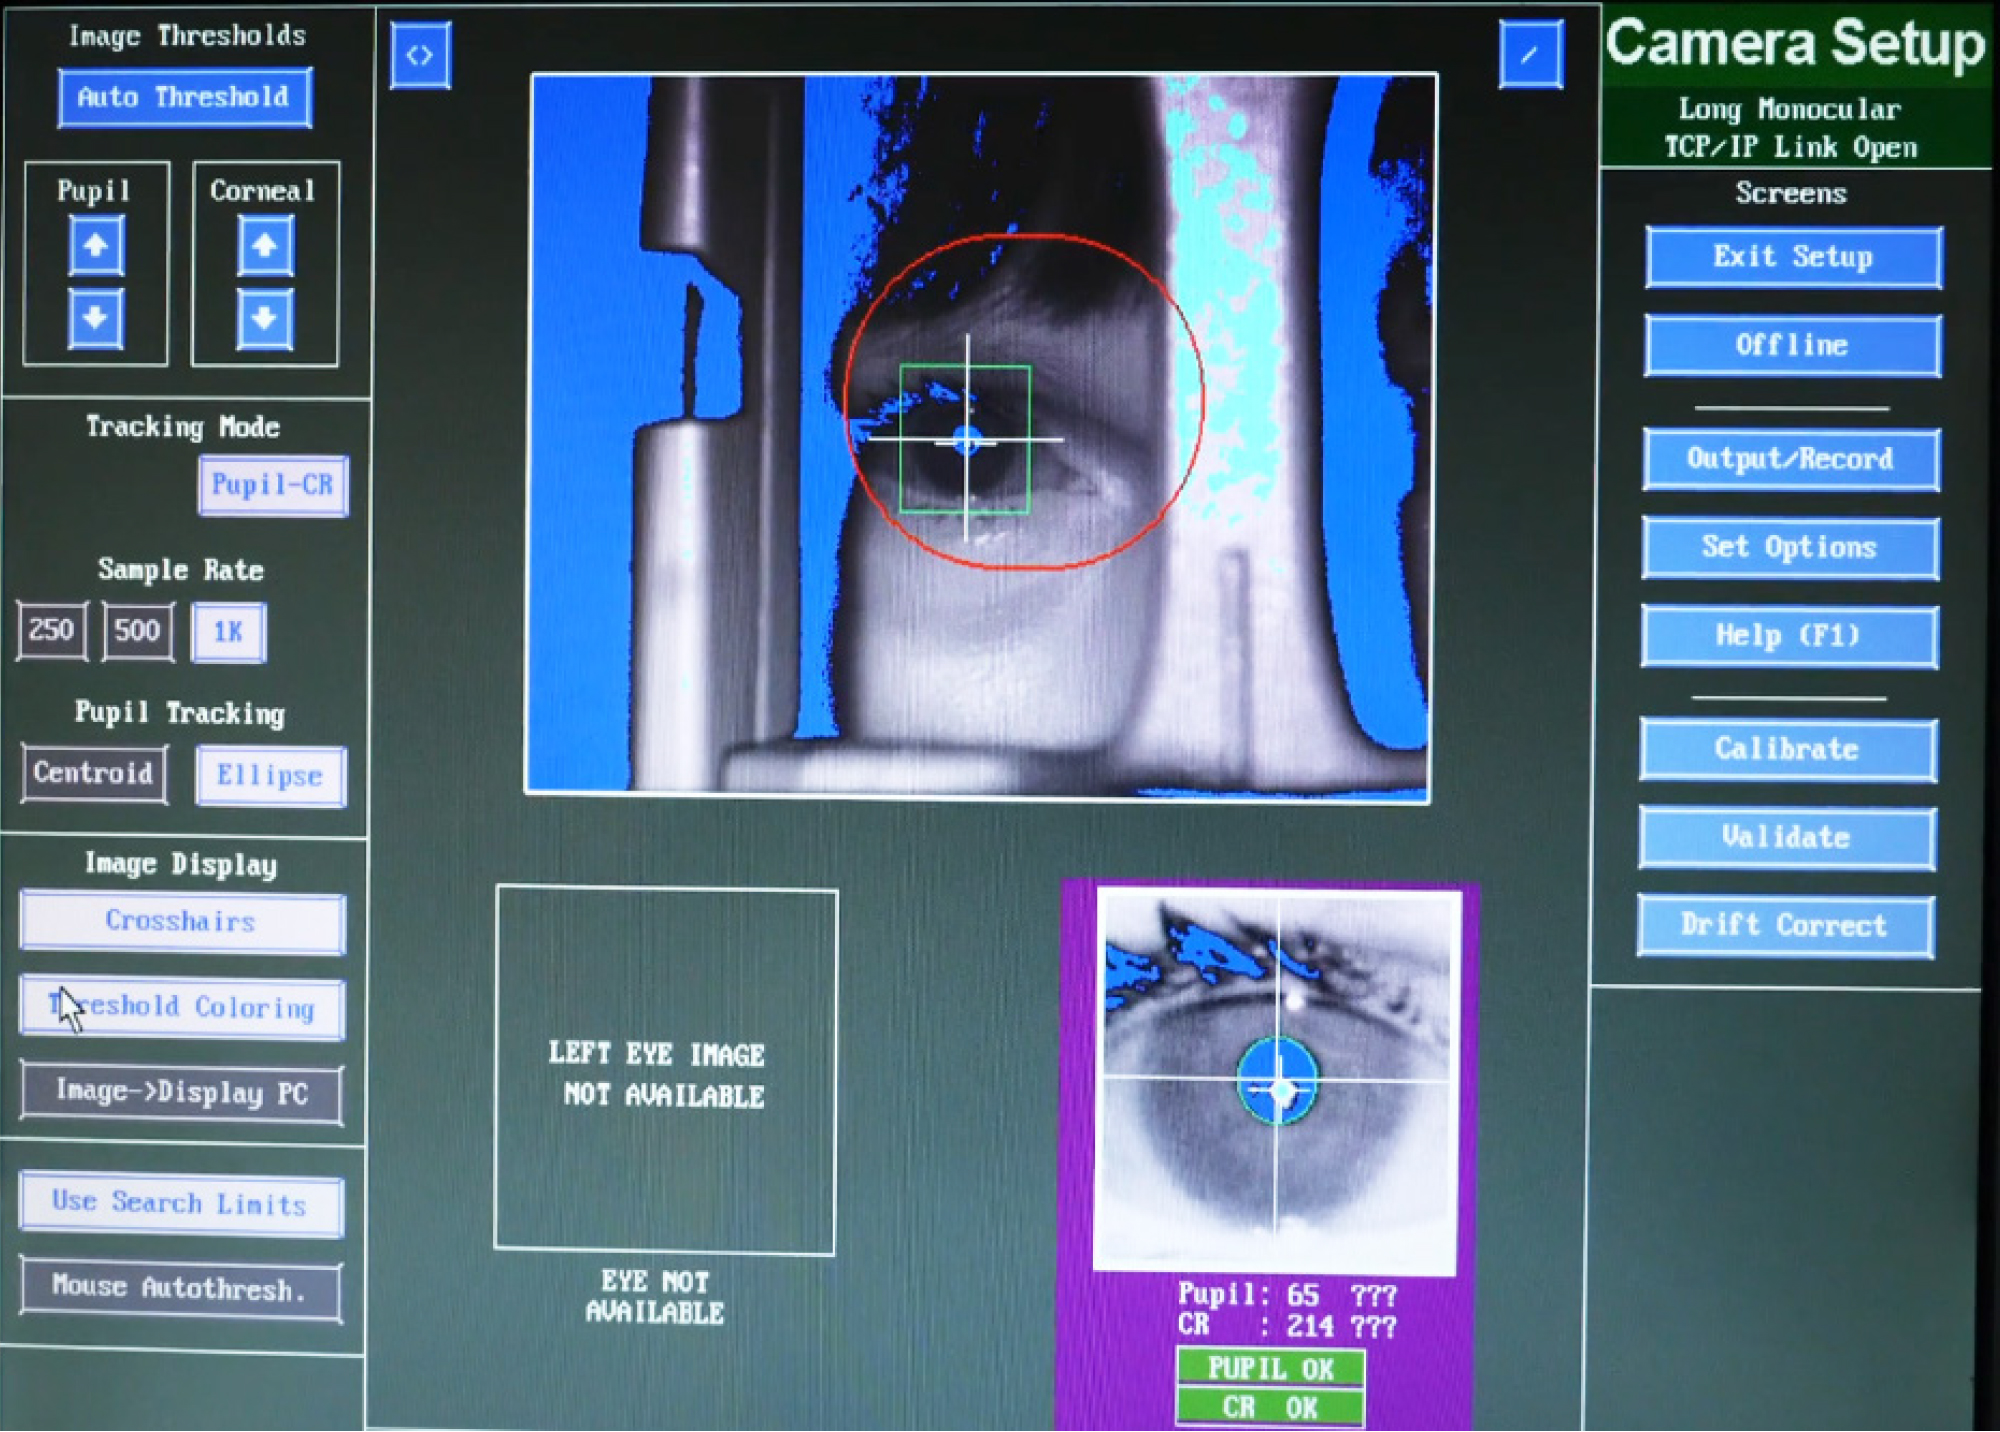Click the CR : 214 value readout
This screenshot has width=2000, height=1432.
coord(1288,1326)
